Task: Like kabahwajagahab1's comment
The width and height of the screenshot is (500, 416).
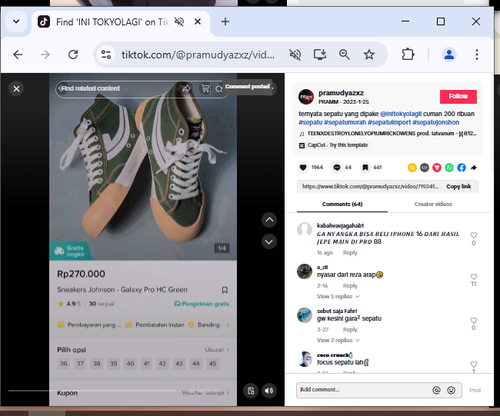Action: point(473,235)
